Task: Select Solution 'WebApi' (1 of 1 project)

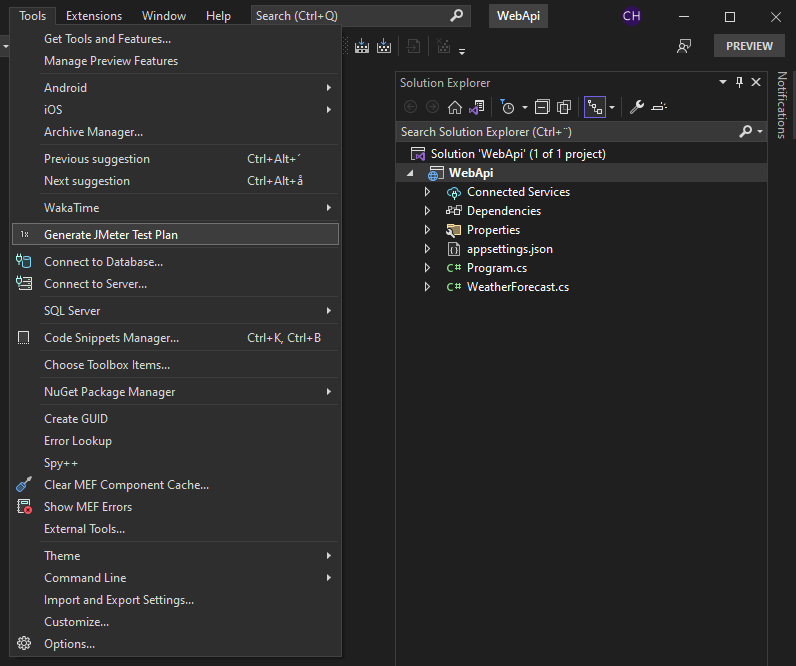Action: coord(518,154)
